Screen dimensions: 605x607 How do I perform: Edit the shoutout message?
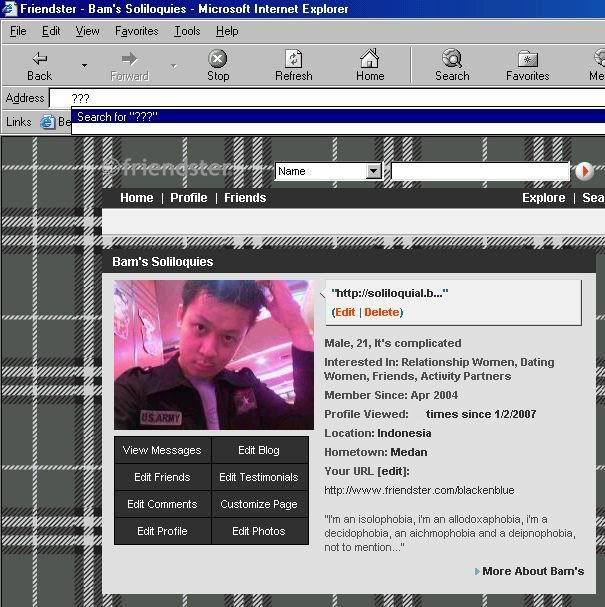coord(345,312)
